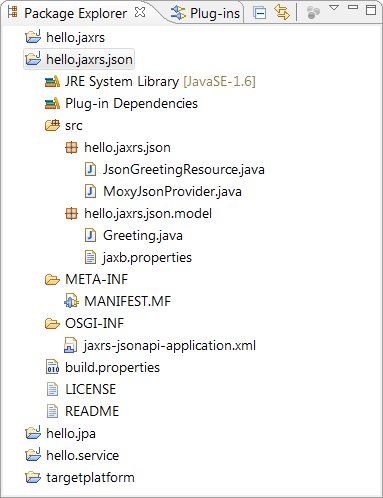Click the src source folder icon
The image size is (383, 498).
52,125
